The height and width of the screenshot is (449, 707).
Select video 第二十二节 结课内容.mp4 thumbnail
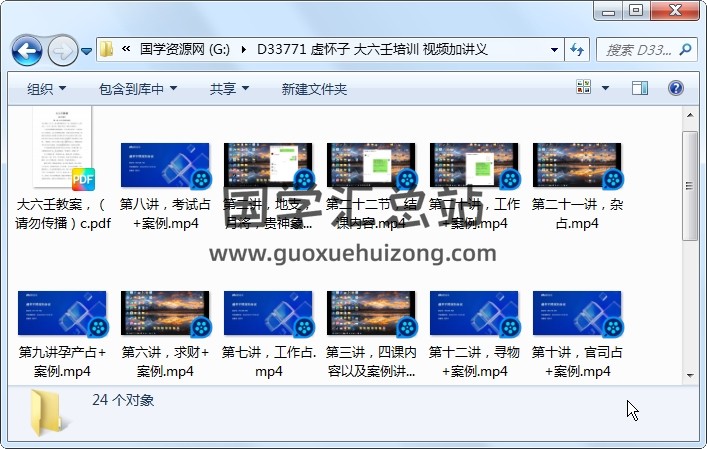click(x=371, y=165)
